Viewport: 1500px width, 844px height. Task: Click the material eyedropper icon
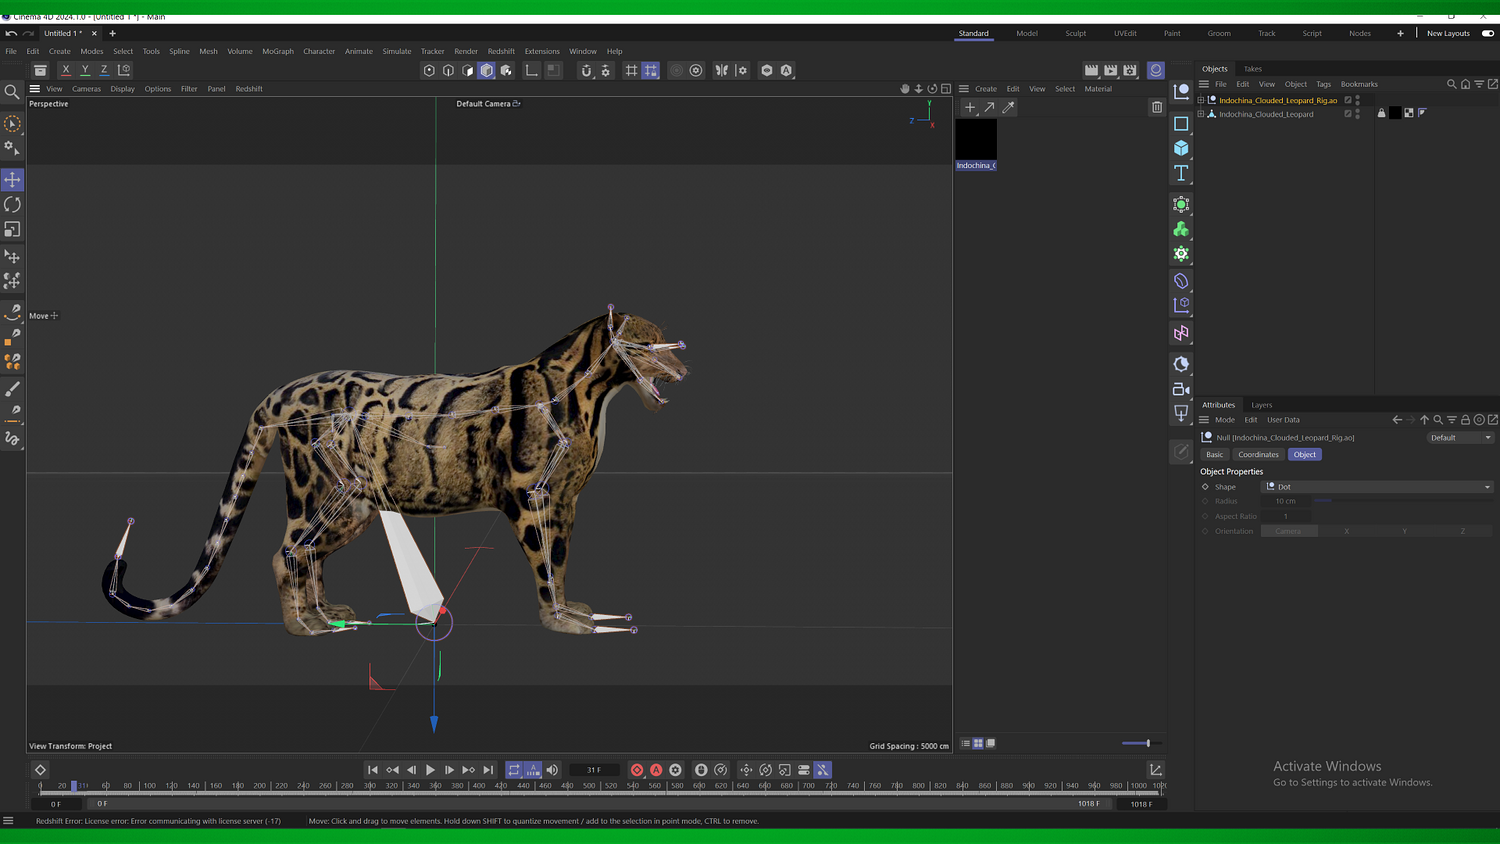point(1008,107)
